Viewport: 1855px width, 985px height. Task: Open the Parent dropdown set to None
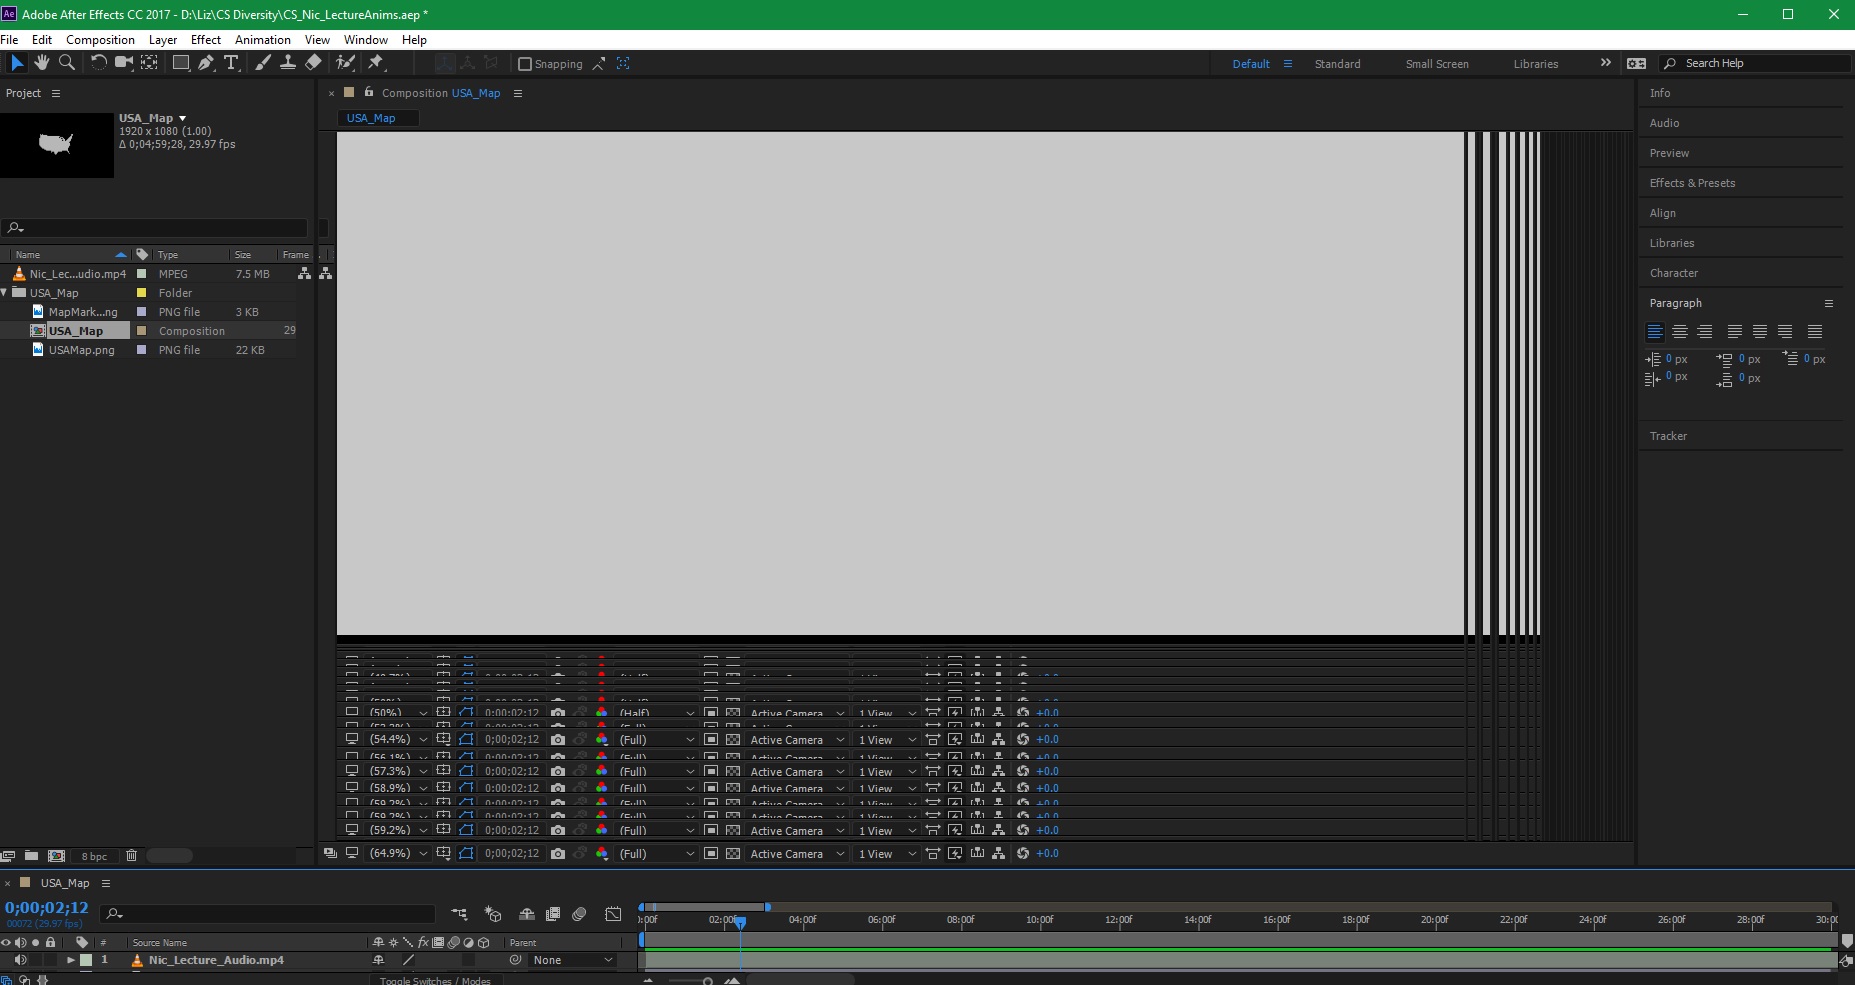click(x=572, y=960)
